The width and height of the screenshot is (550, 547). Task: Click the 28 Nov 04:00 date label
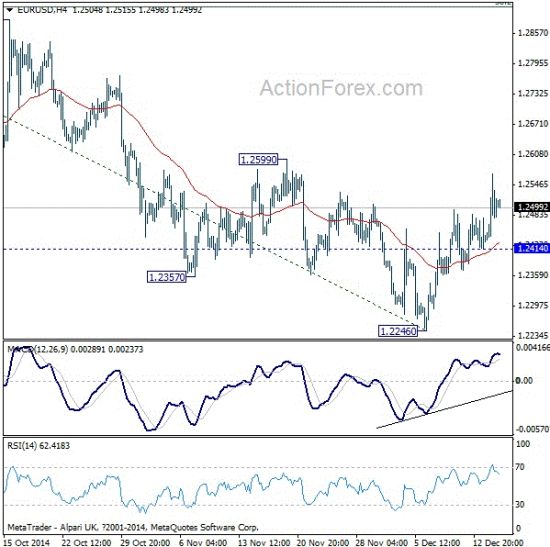click(x=382, y=542)
